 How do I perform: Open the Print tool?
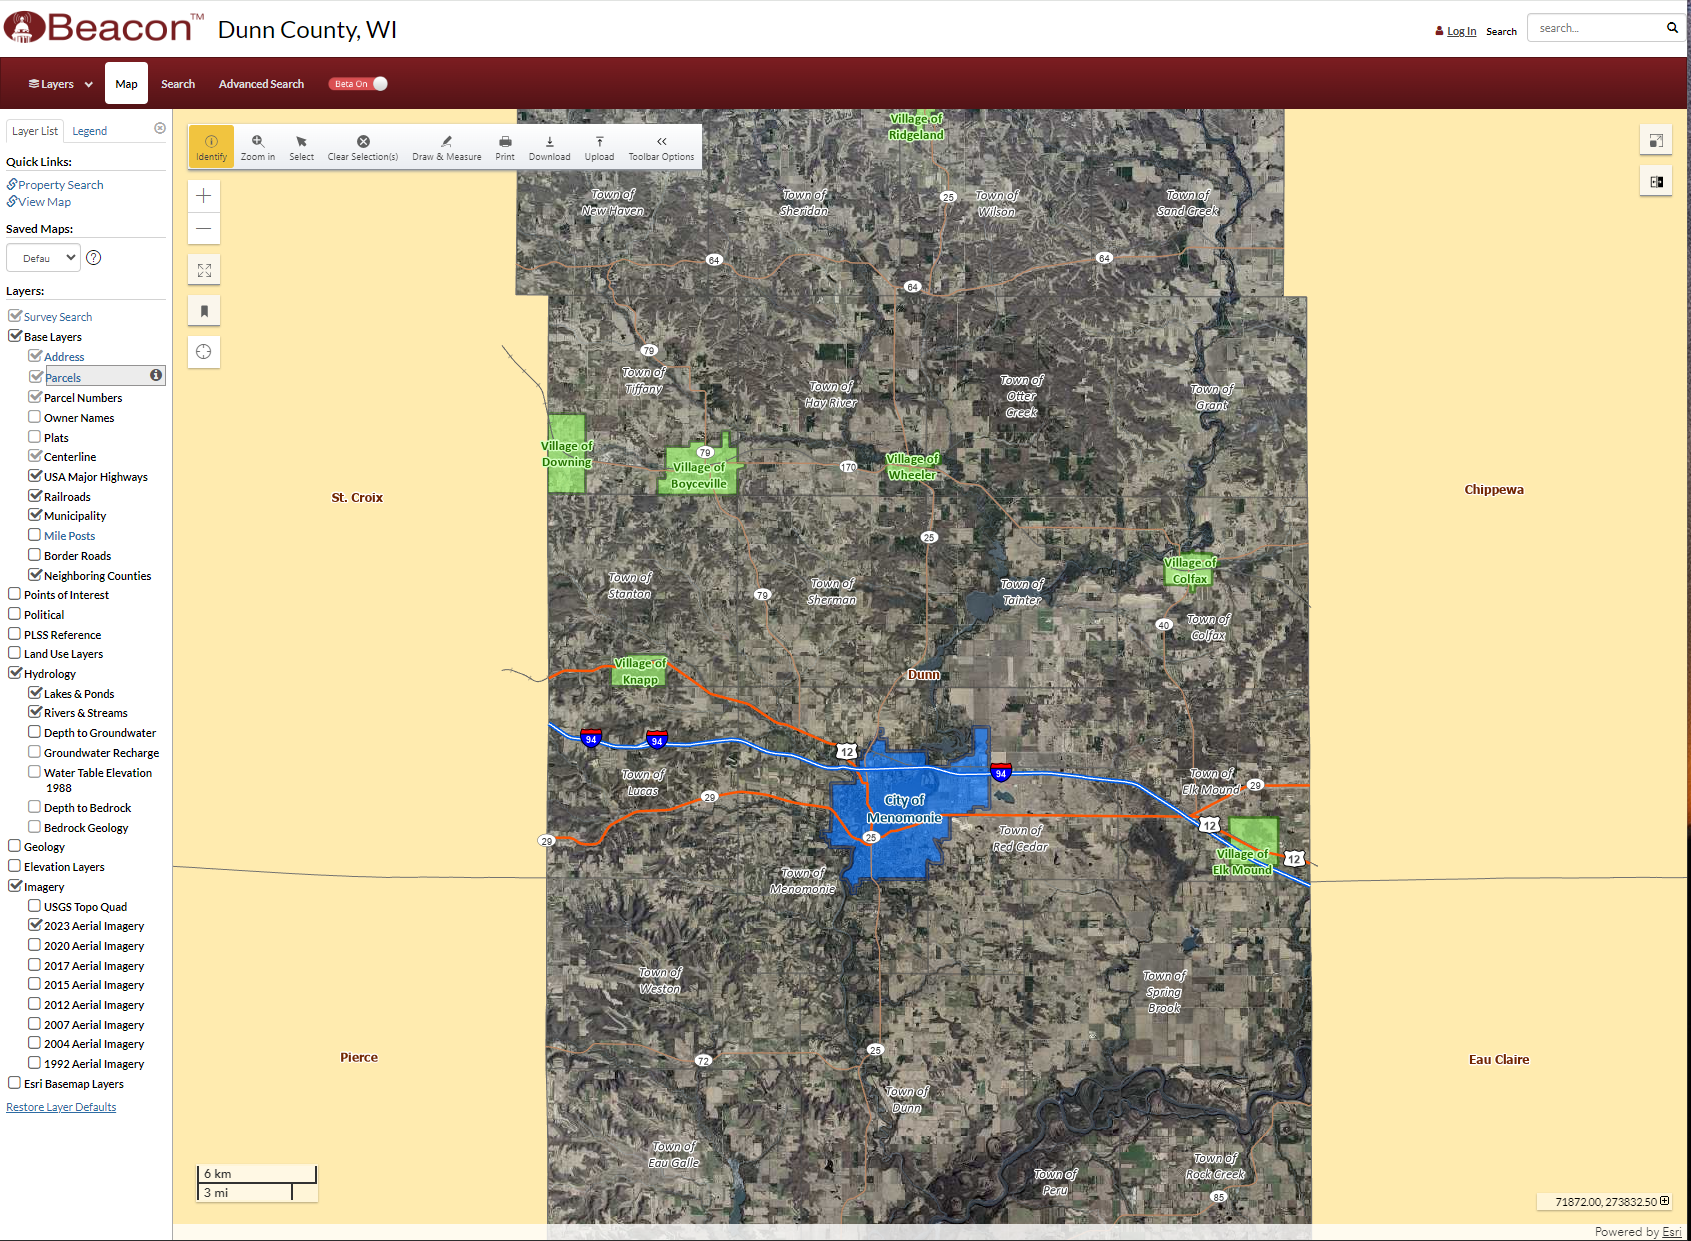click(504, 147)
